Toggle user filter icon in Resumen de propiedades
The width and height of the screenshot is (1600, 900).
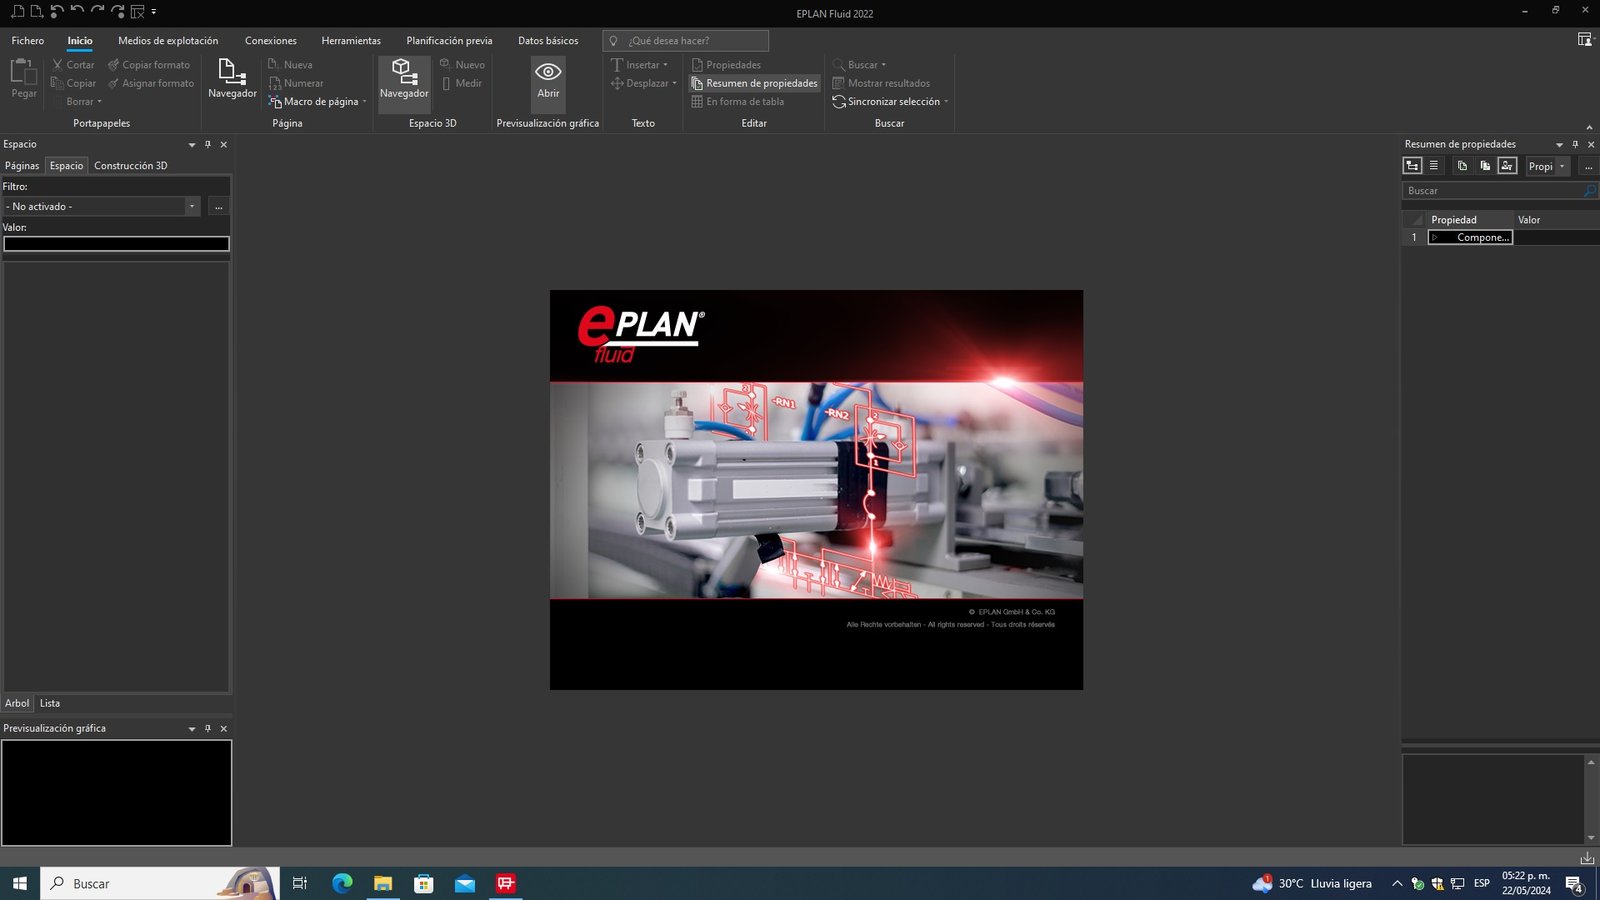pyautogui.click(x=1507, y=166)
